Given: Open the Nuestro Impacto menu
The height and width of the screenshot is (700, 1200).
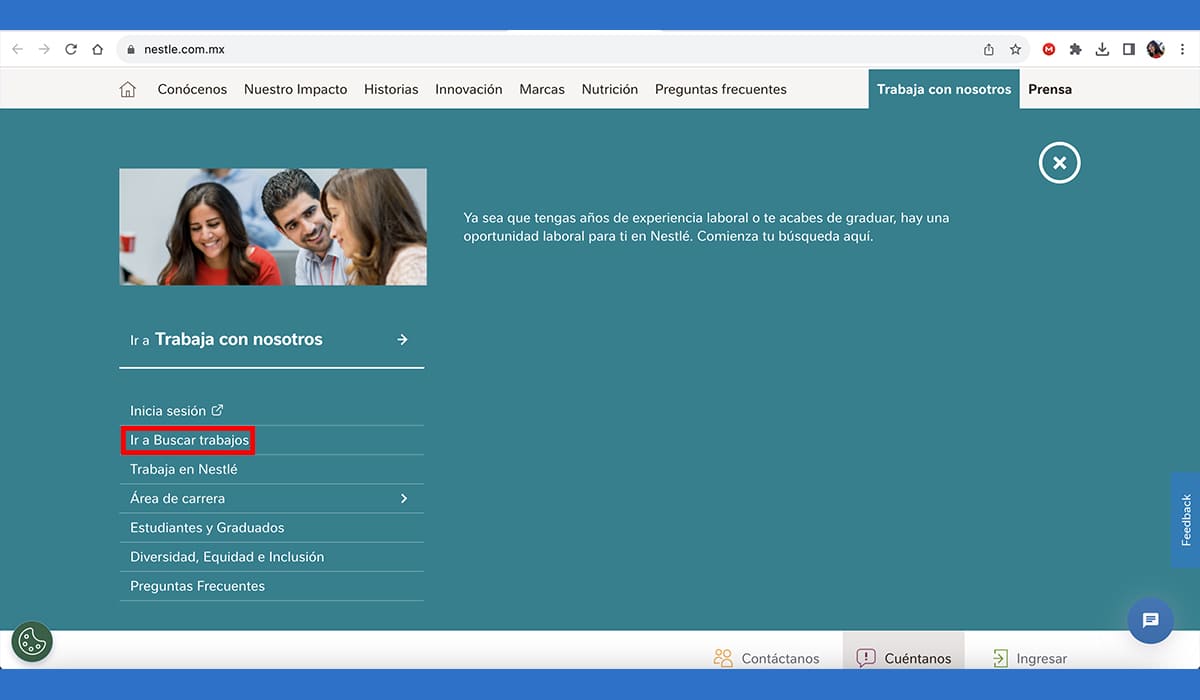Looking at the screenshot, I should point(296,89).
